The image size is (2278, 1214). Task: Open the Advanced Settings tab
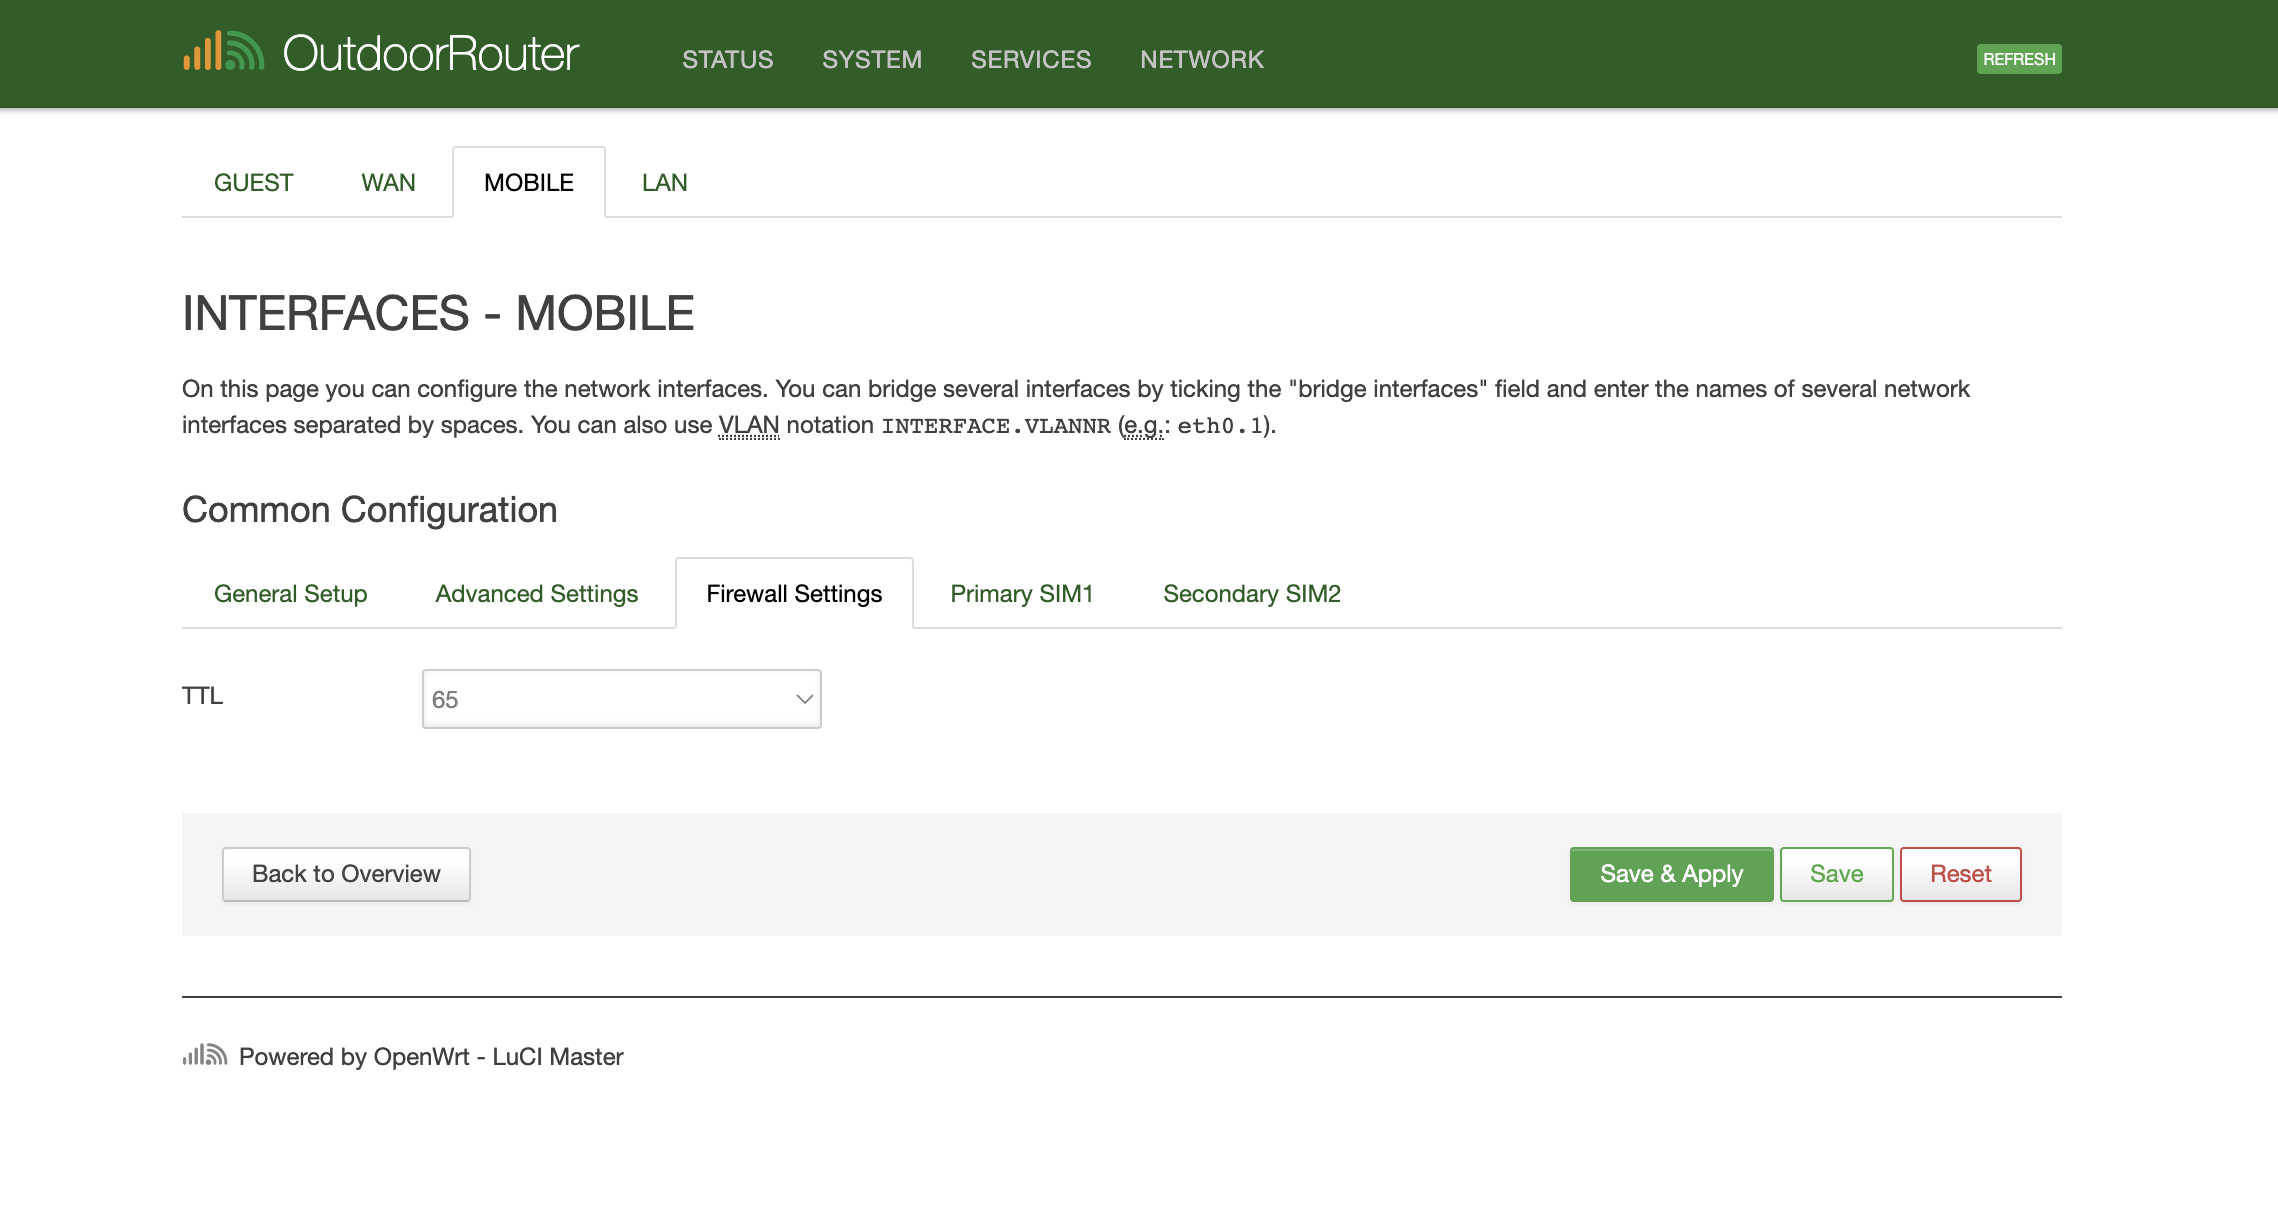[537, 594]
